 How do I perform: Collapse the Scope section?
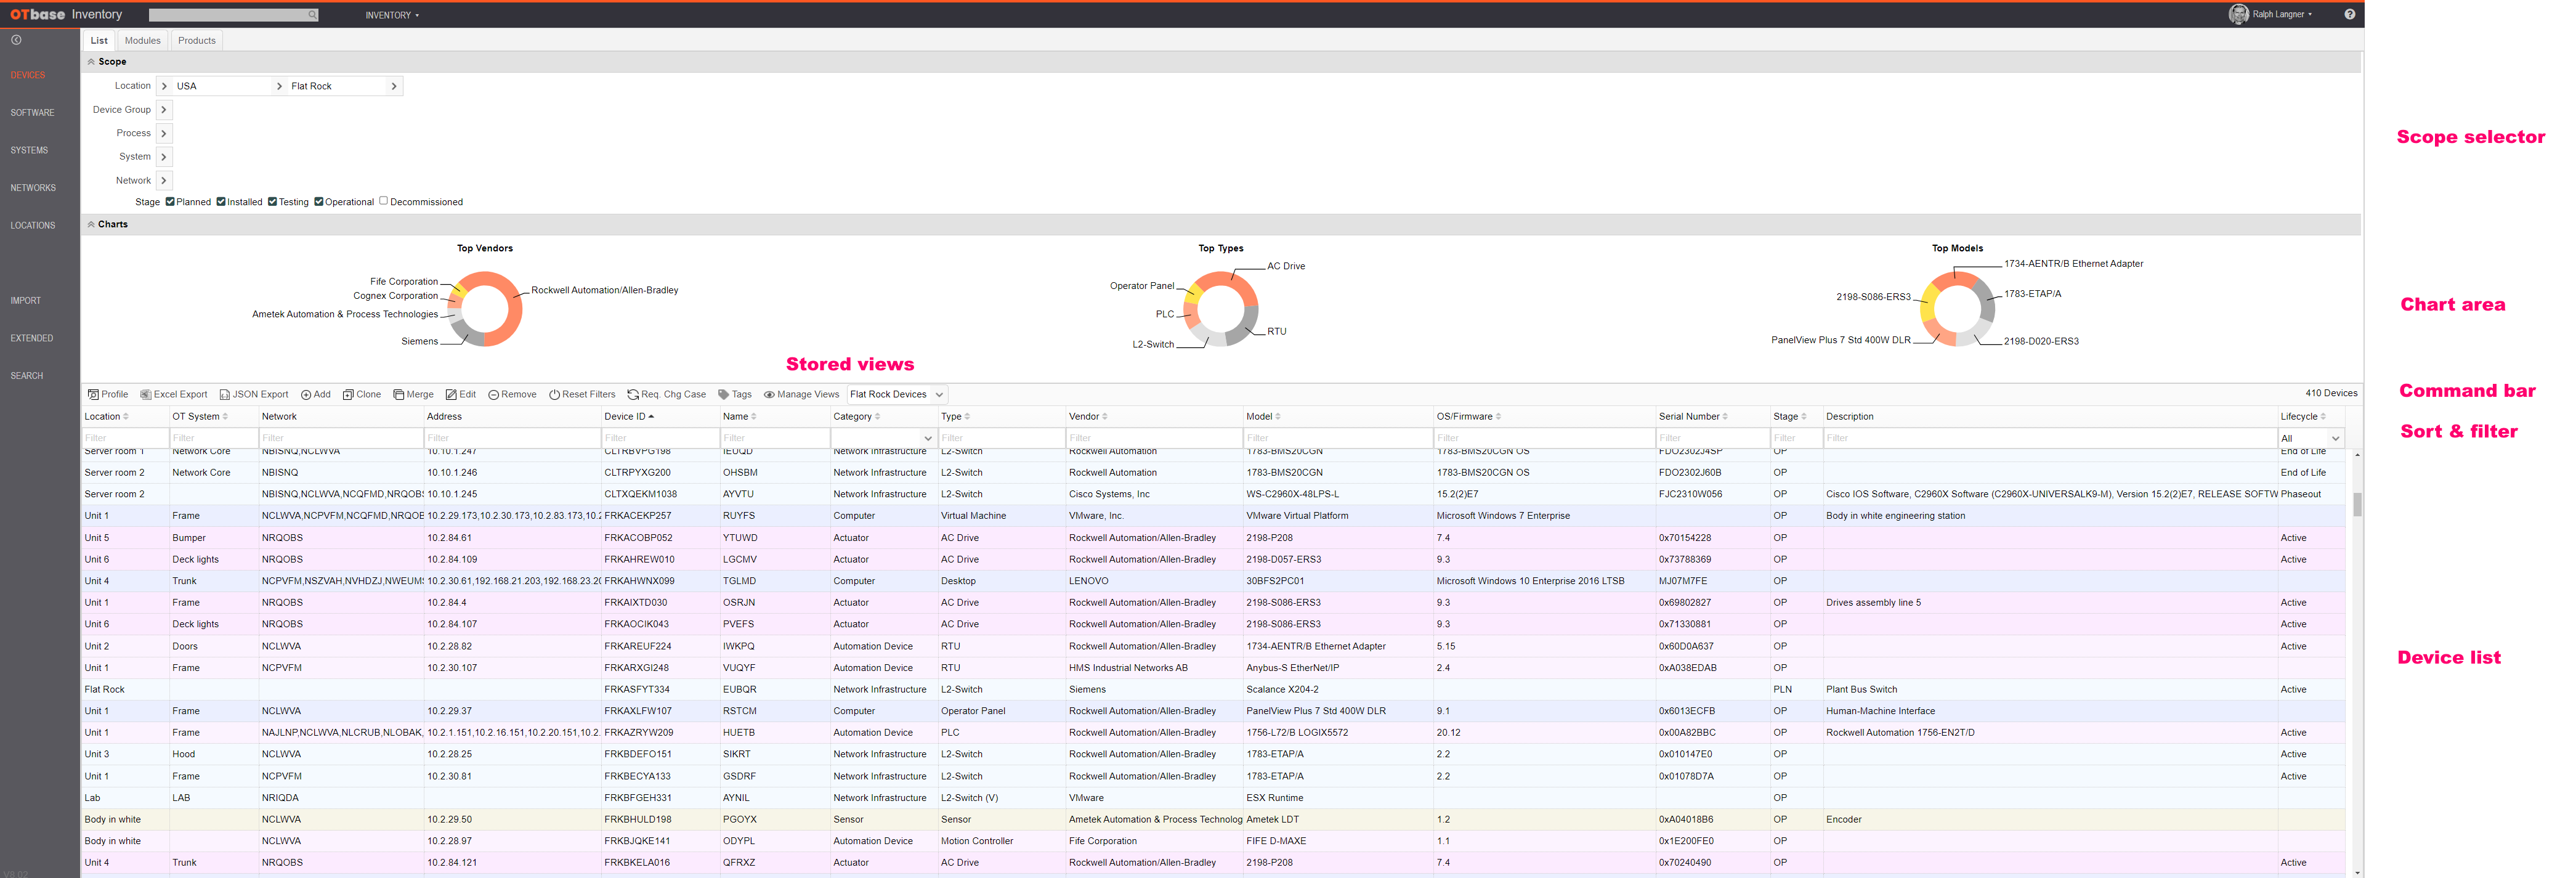91,62
